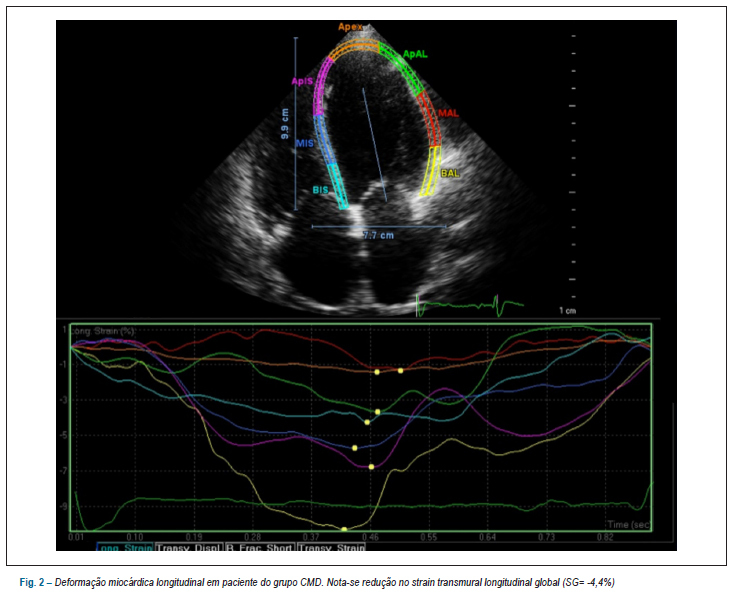This screenshot has width=735, height=593.
Task: Click the -9 strain axis value
Action: [x=65, y=506]
